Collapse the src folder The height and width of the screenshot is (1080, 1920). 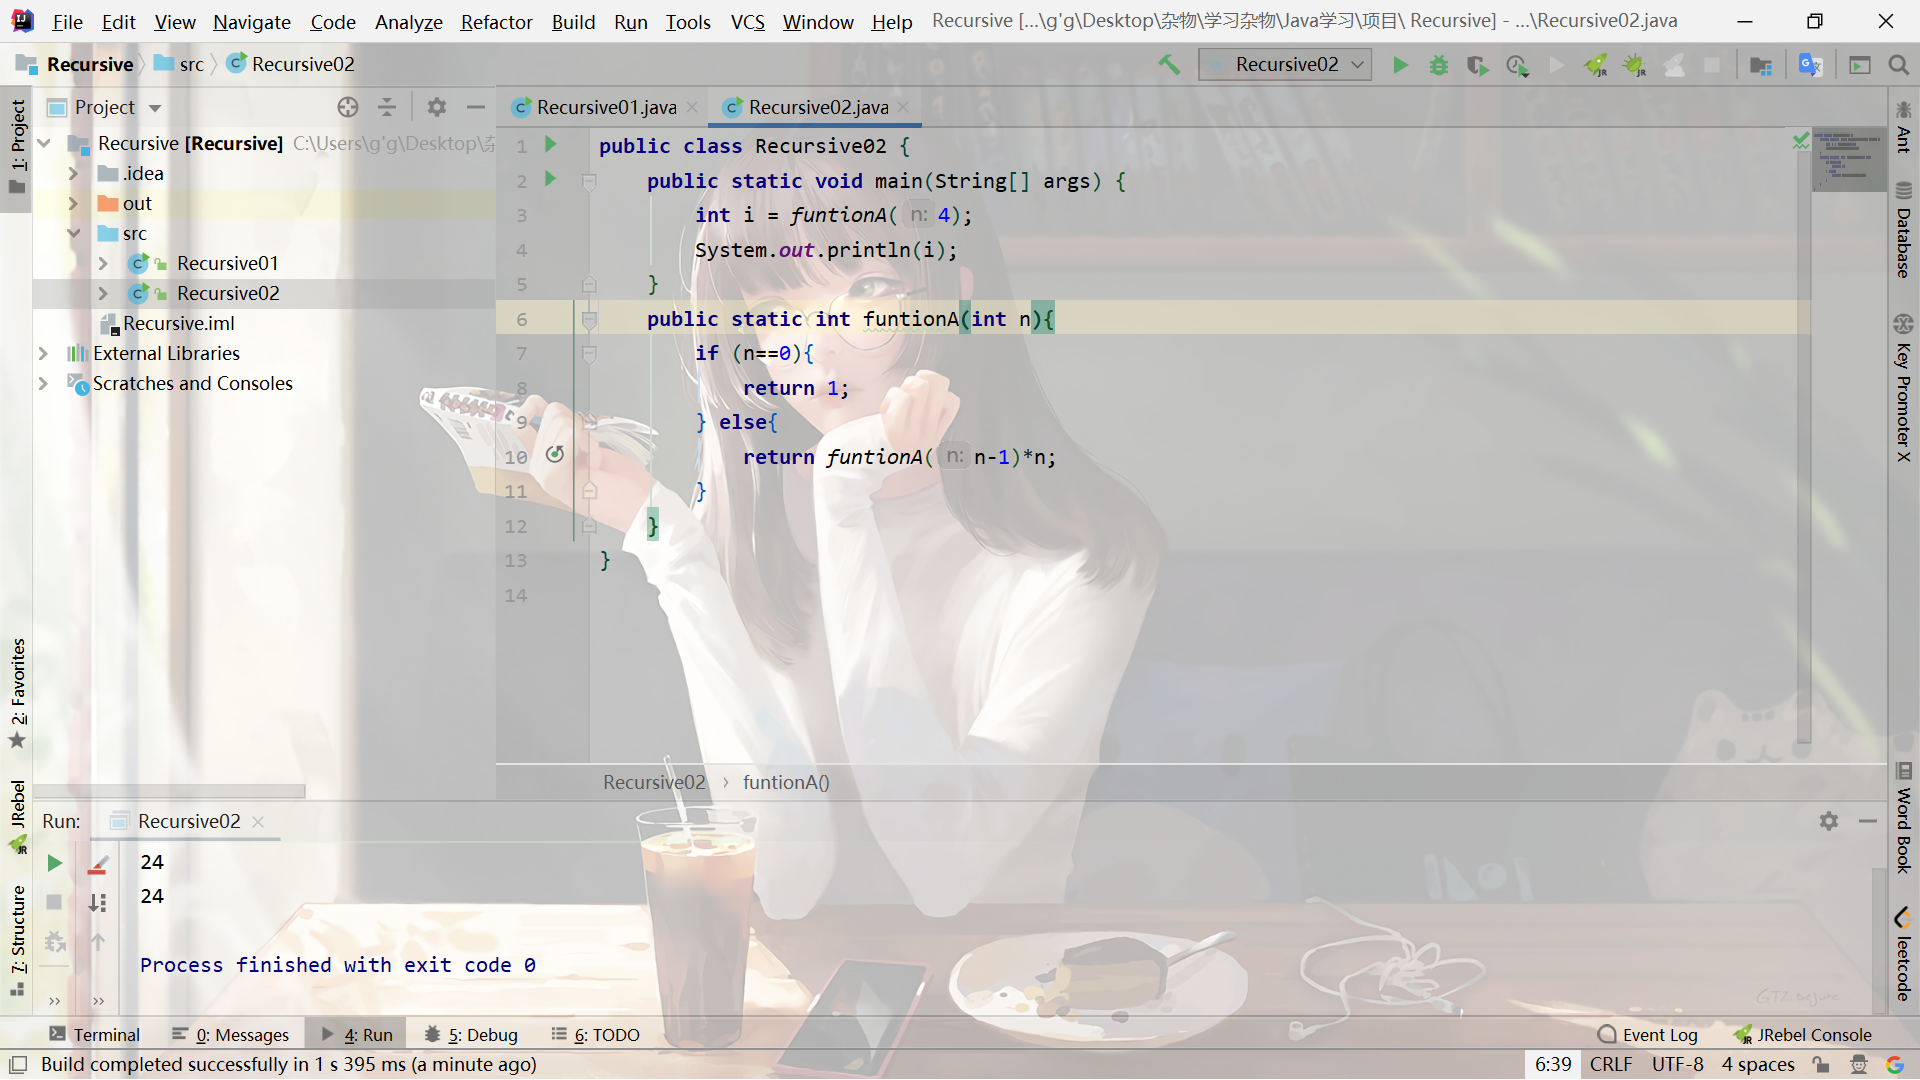coord(73,234)
